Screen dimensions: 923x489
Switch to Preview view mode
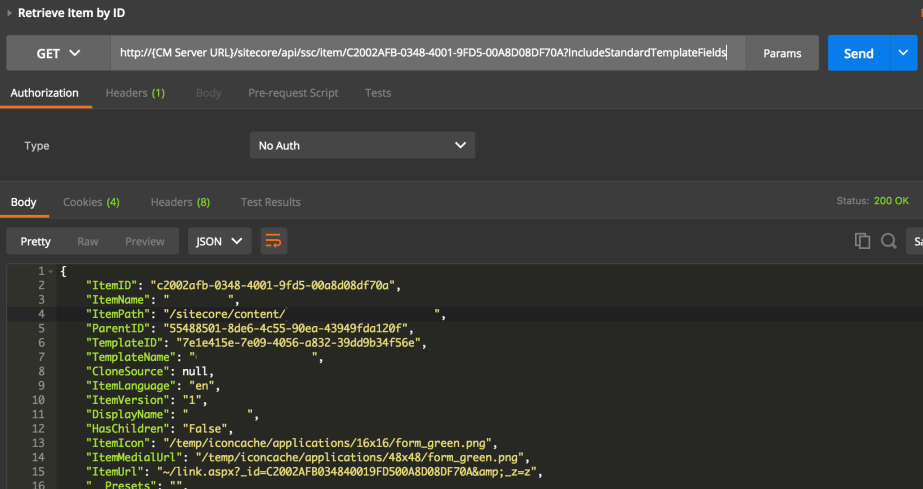(145, 241)
